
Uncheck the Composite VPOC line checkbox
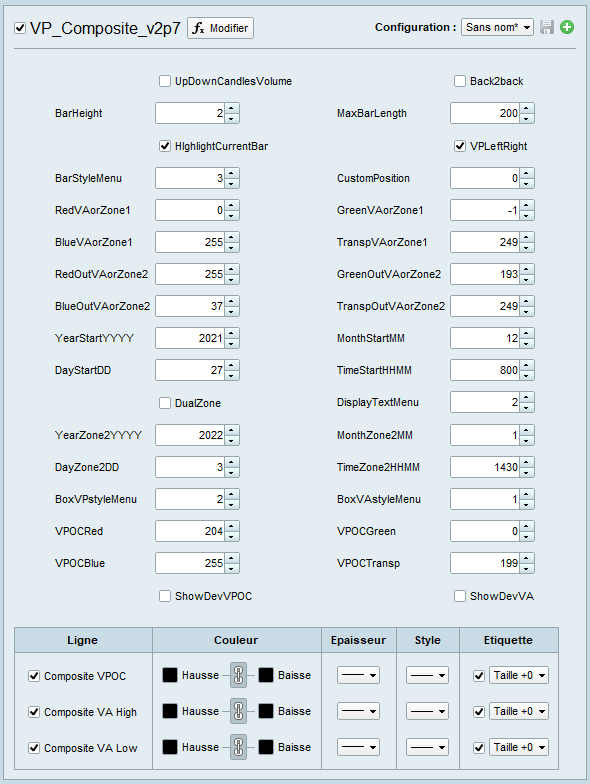tap(34, 676)
